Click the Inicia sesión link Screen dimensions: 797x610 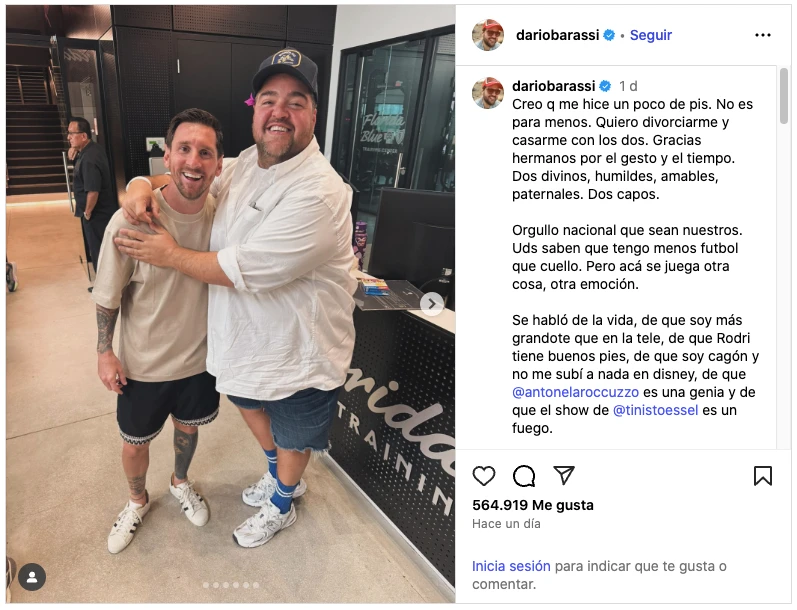(x=511, y=566)
